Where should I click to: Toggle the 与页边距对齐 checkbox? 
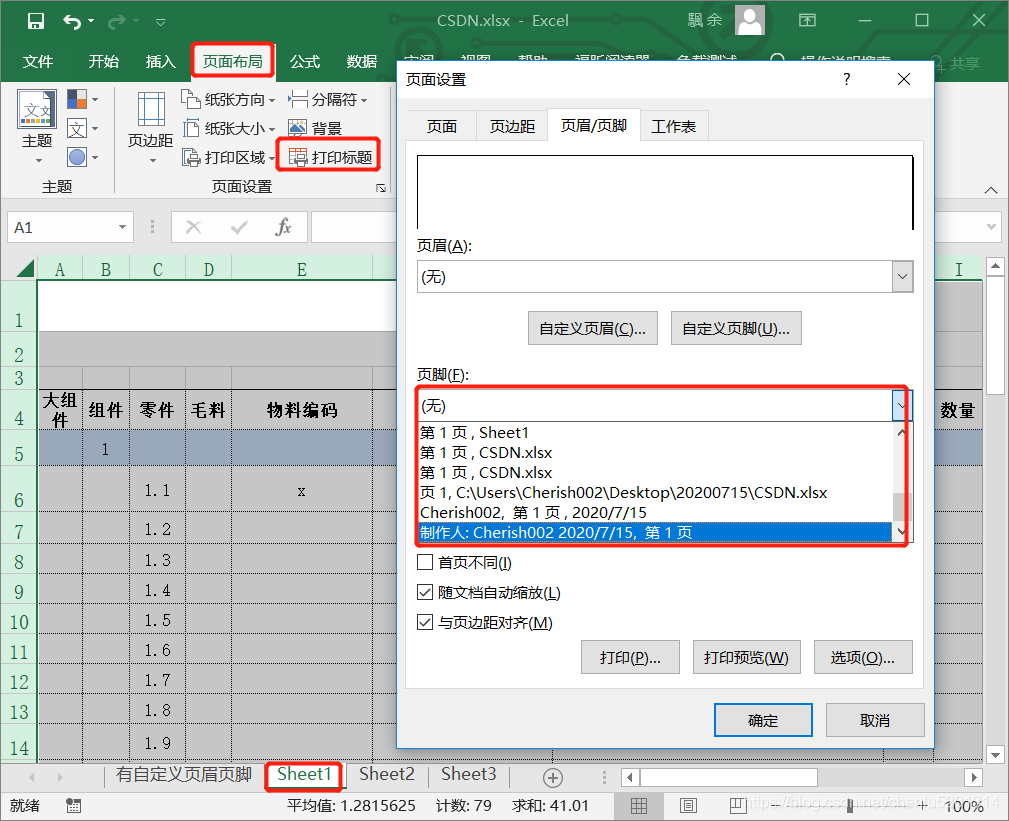(425, 622)
